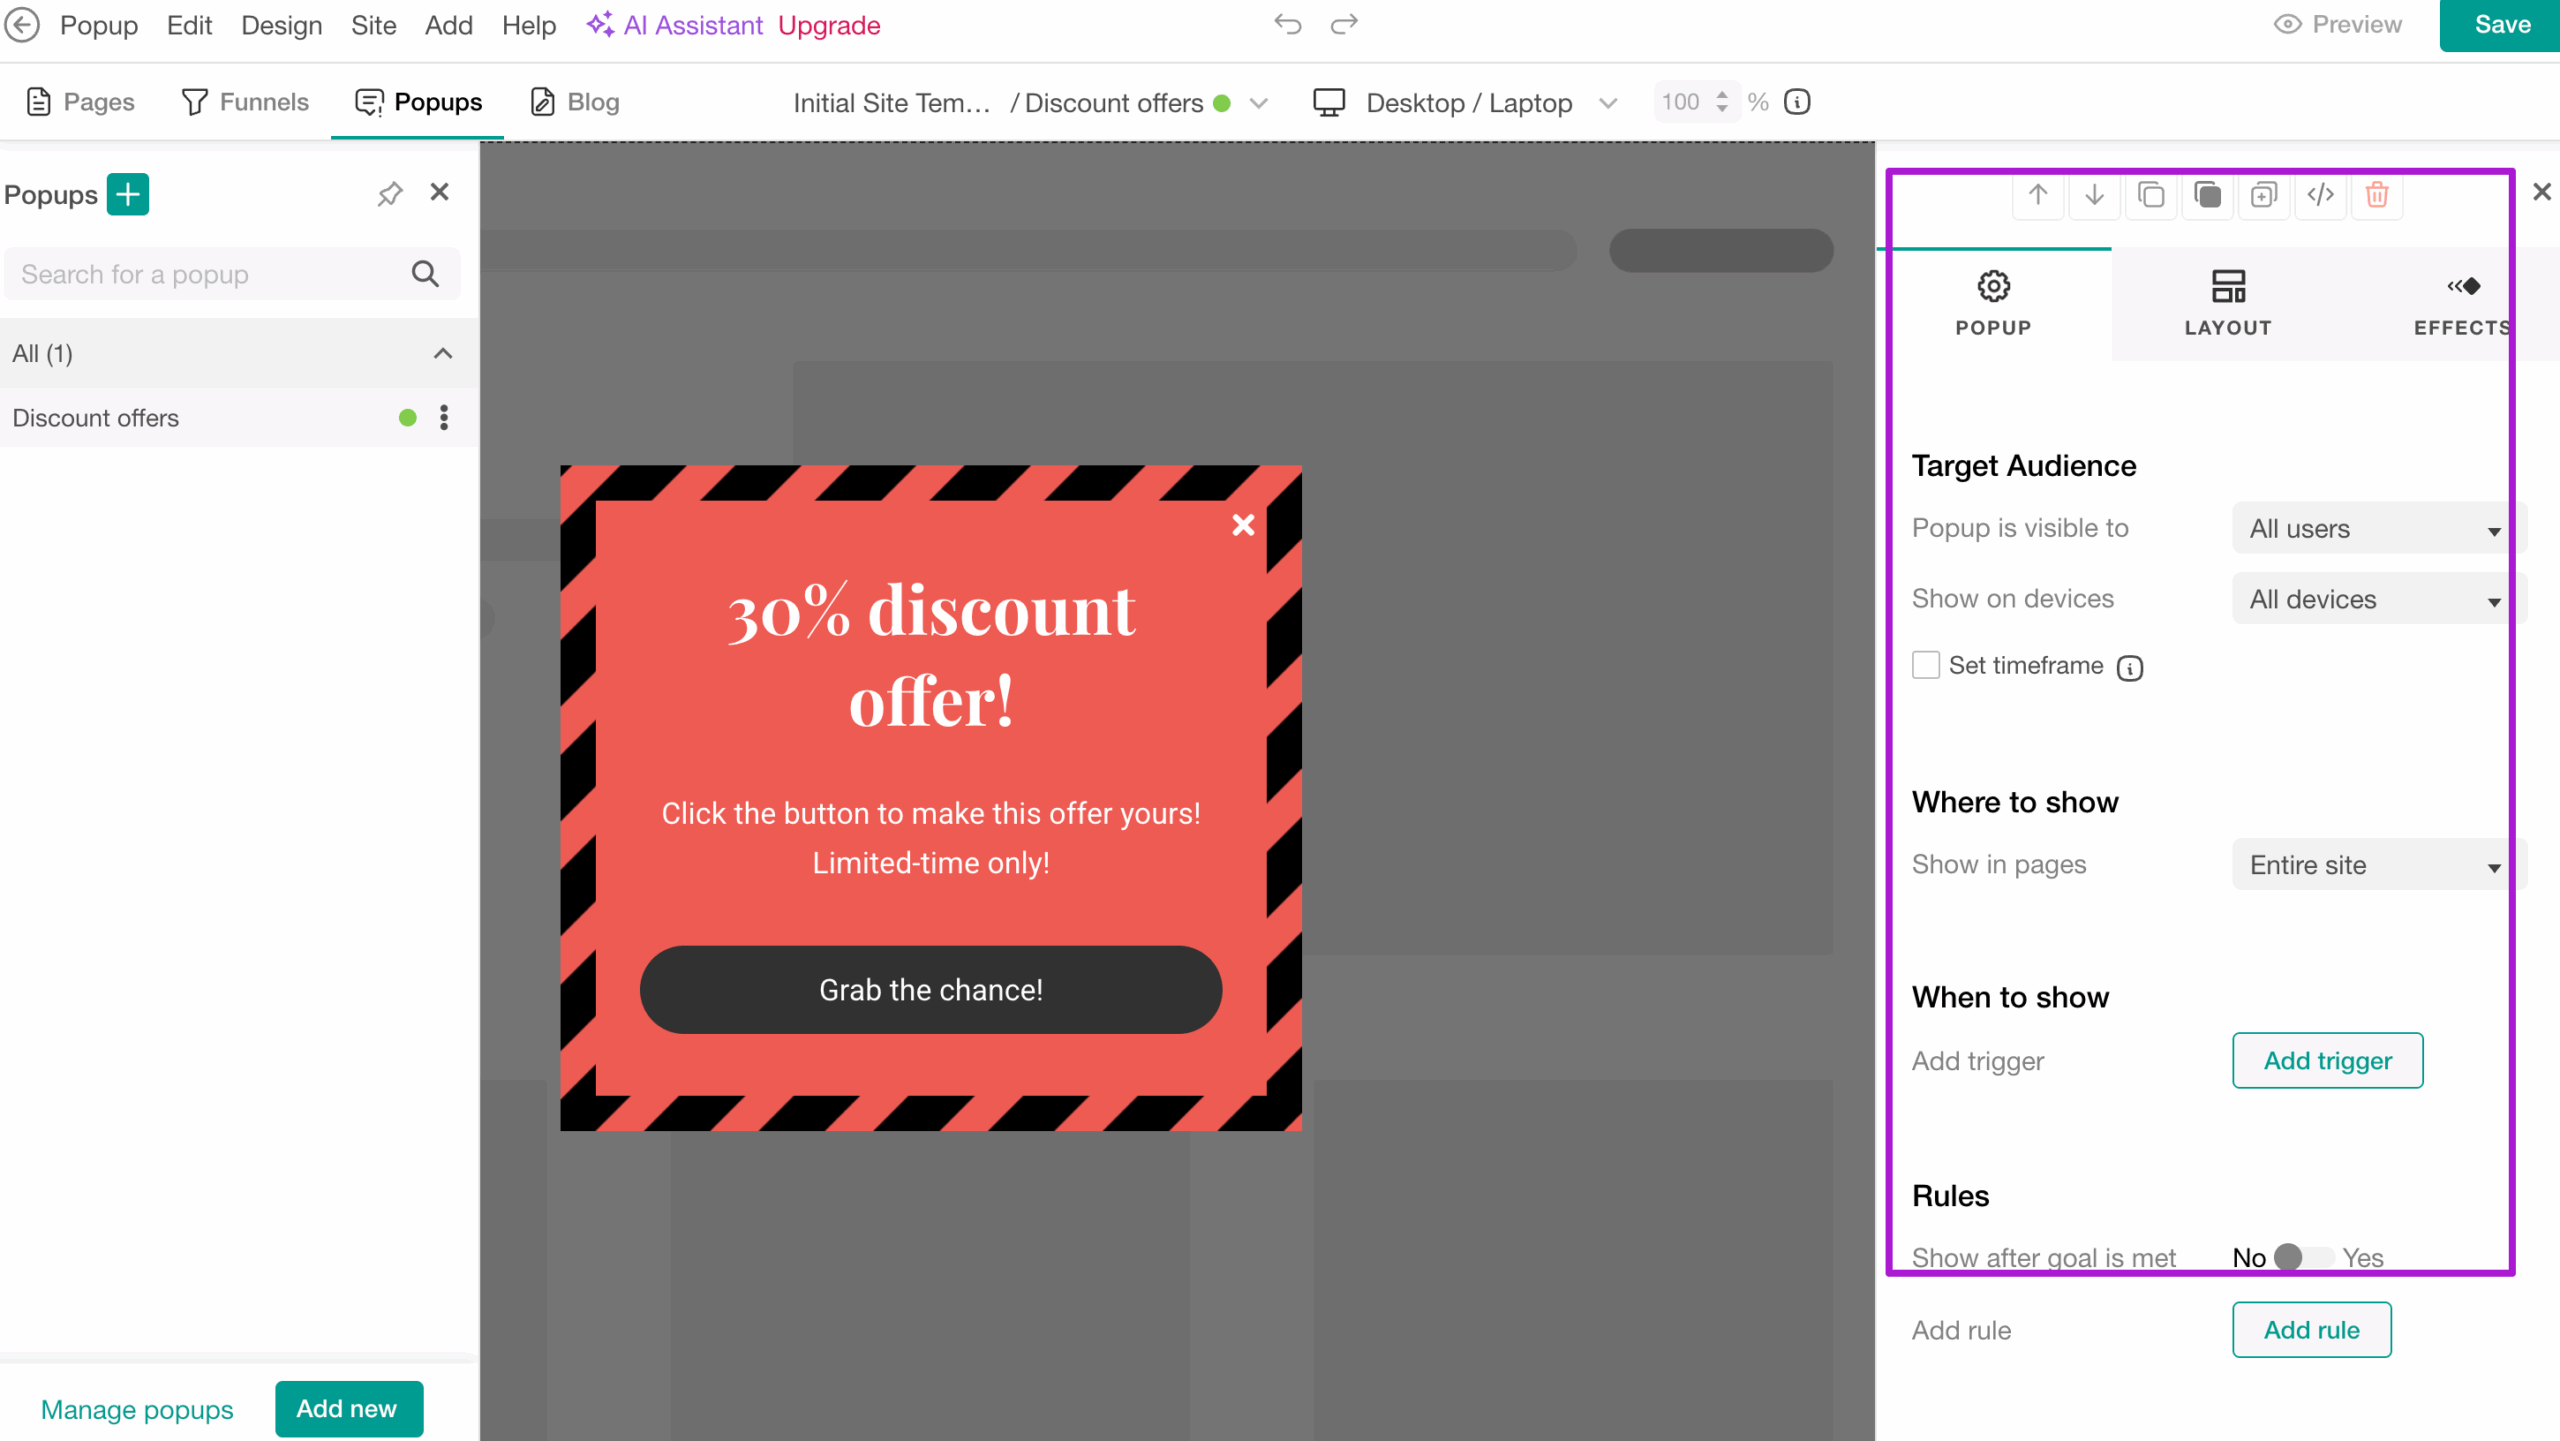The width and height of the screenshot is (2560, 1441).
Task: Click the code embed icon
Action: [x=2320, y=195]
